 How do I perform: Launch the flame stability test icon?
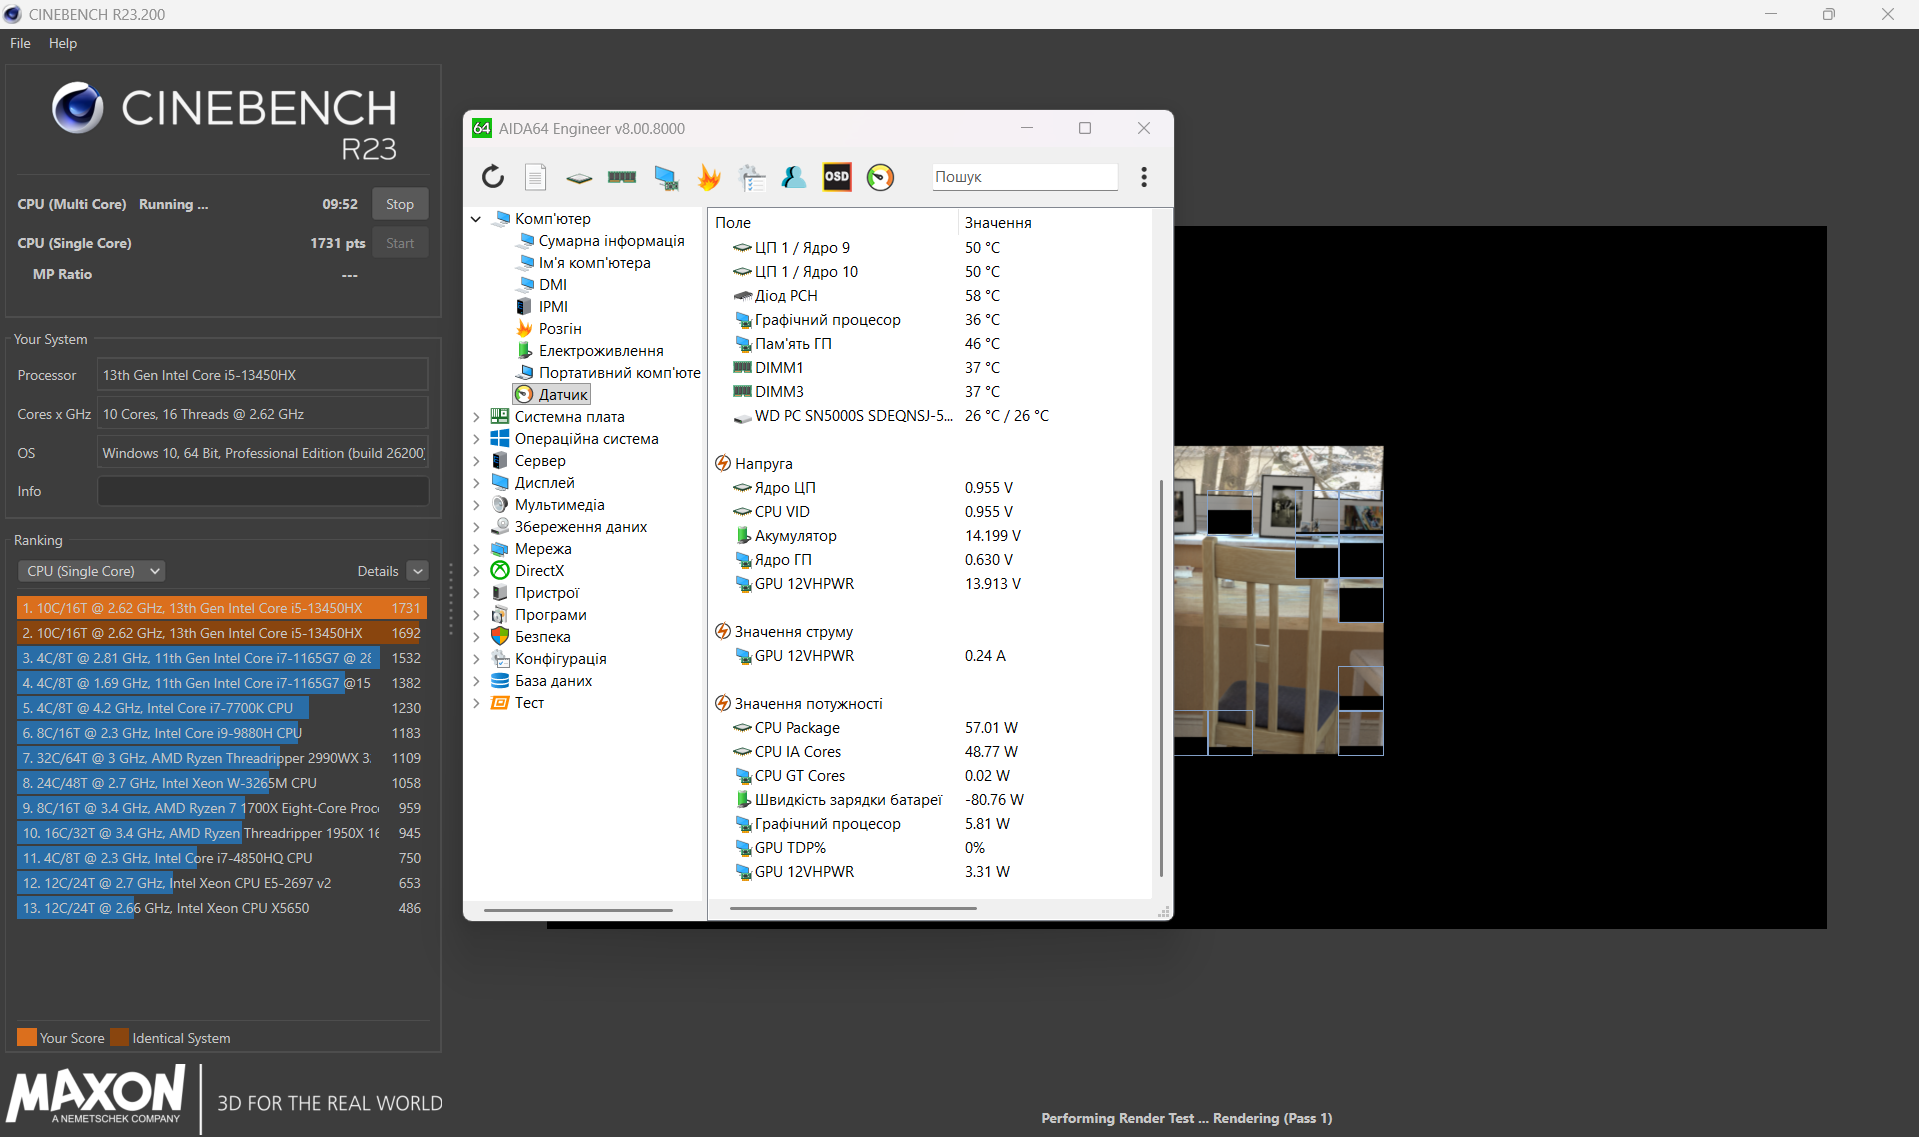[x=709, y=177]
